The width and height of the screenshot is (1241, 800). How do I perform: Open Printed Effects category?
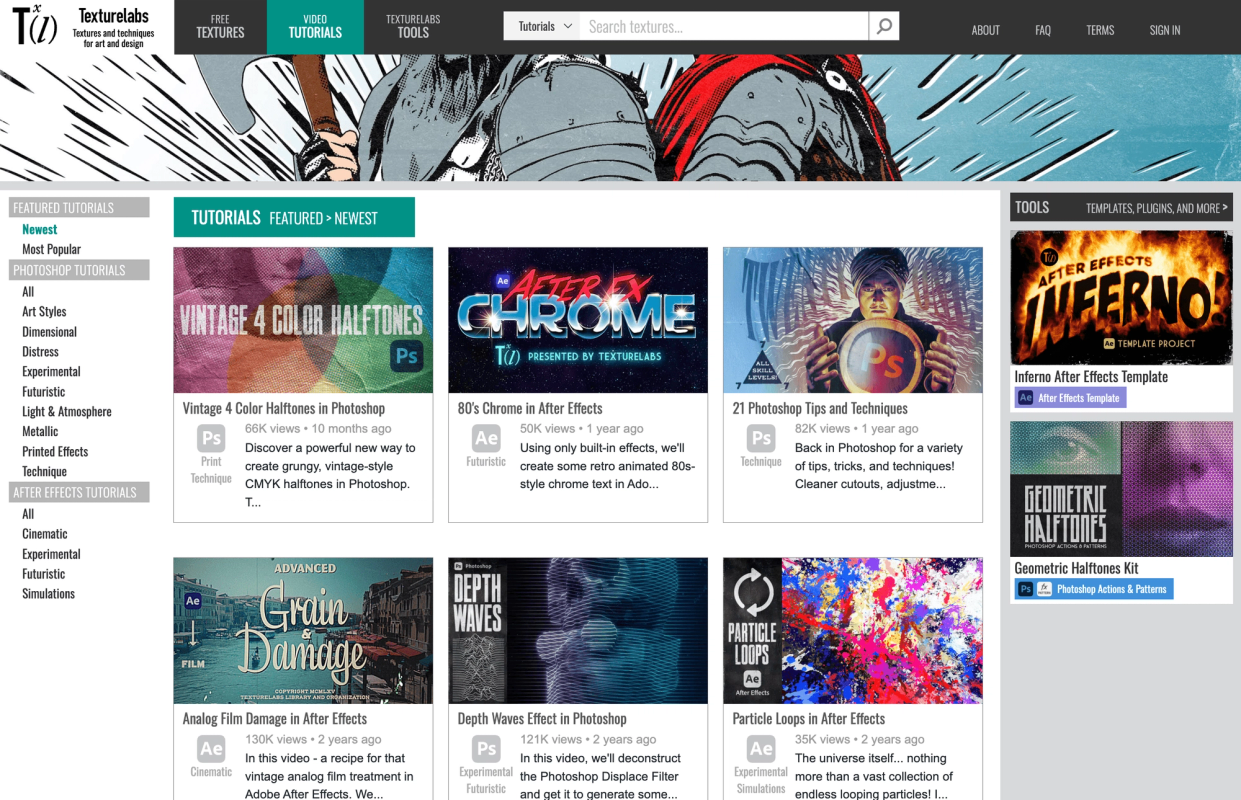coord(55,451)
